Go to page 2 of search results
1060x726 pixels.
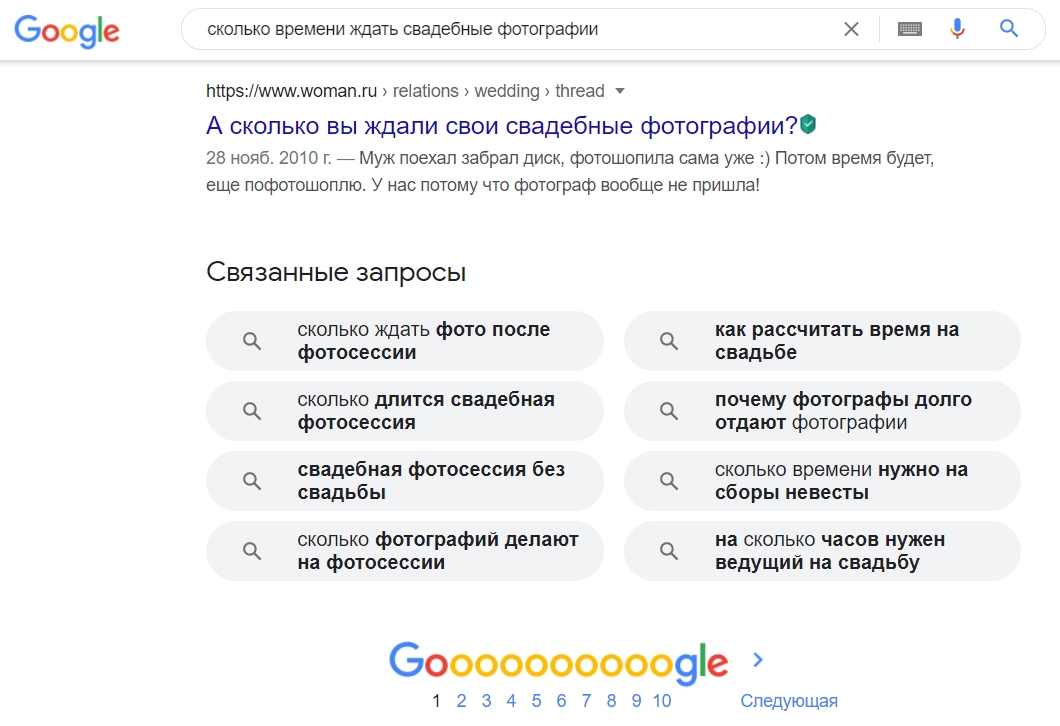tap(461, 701)
